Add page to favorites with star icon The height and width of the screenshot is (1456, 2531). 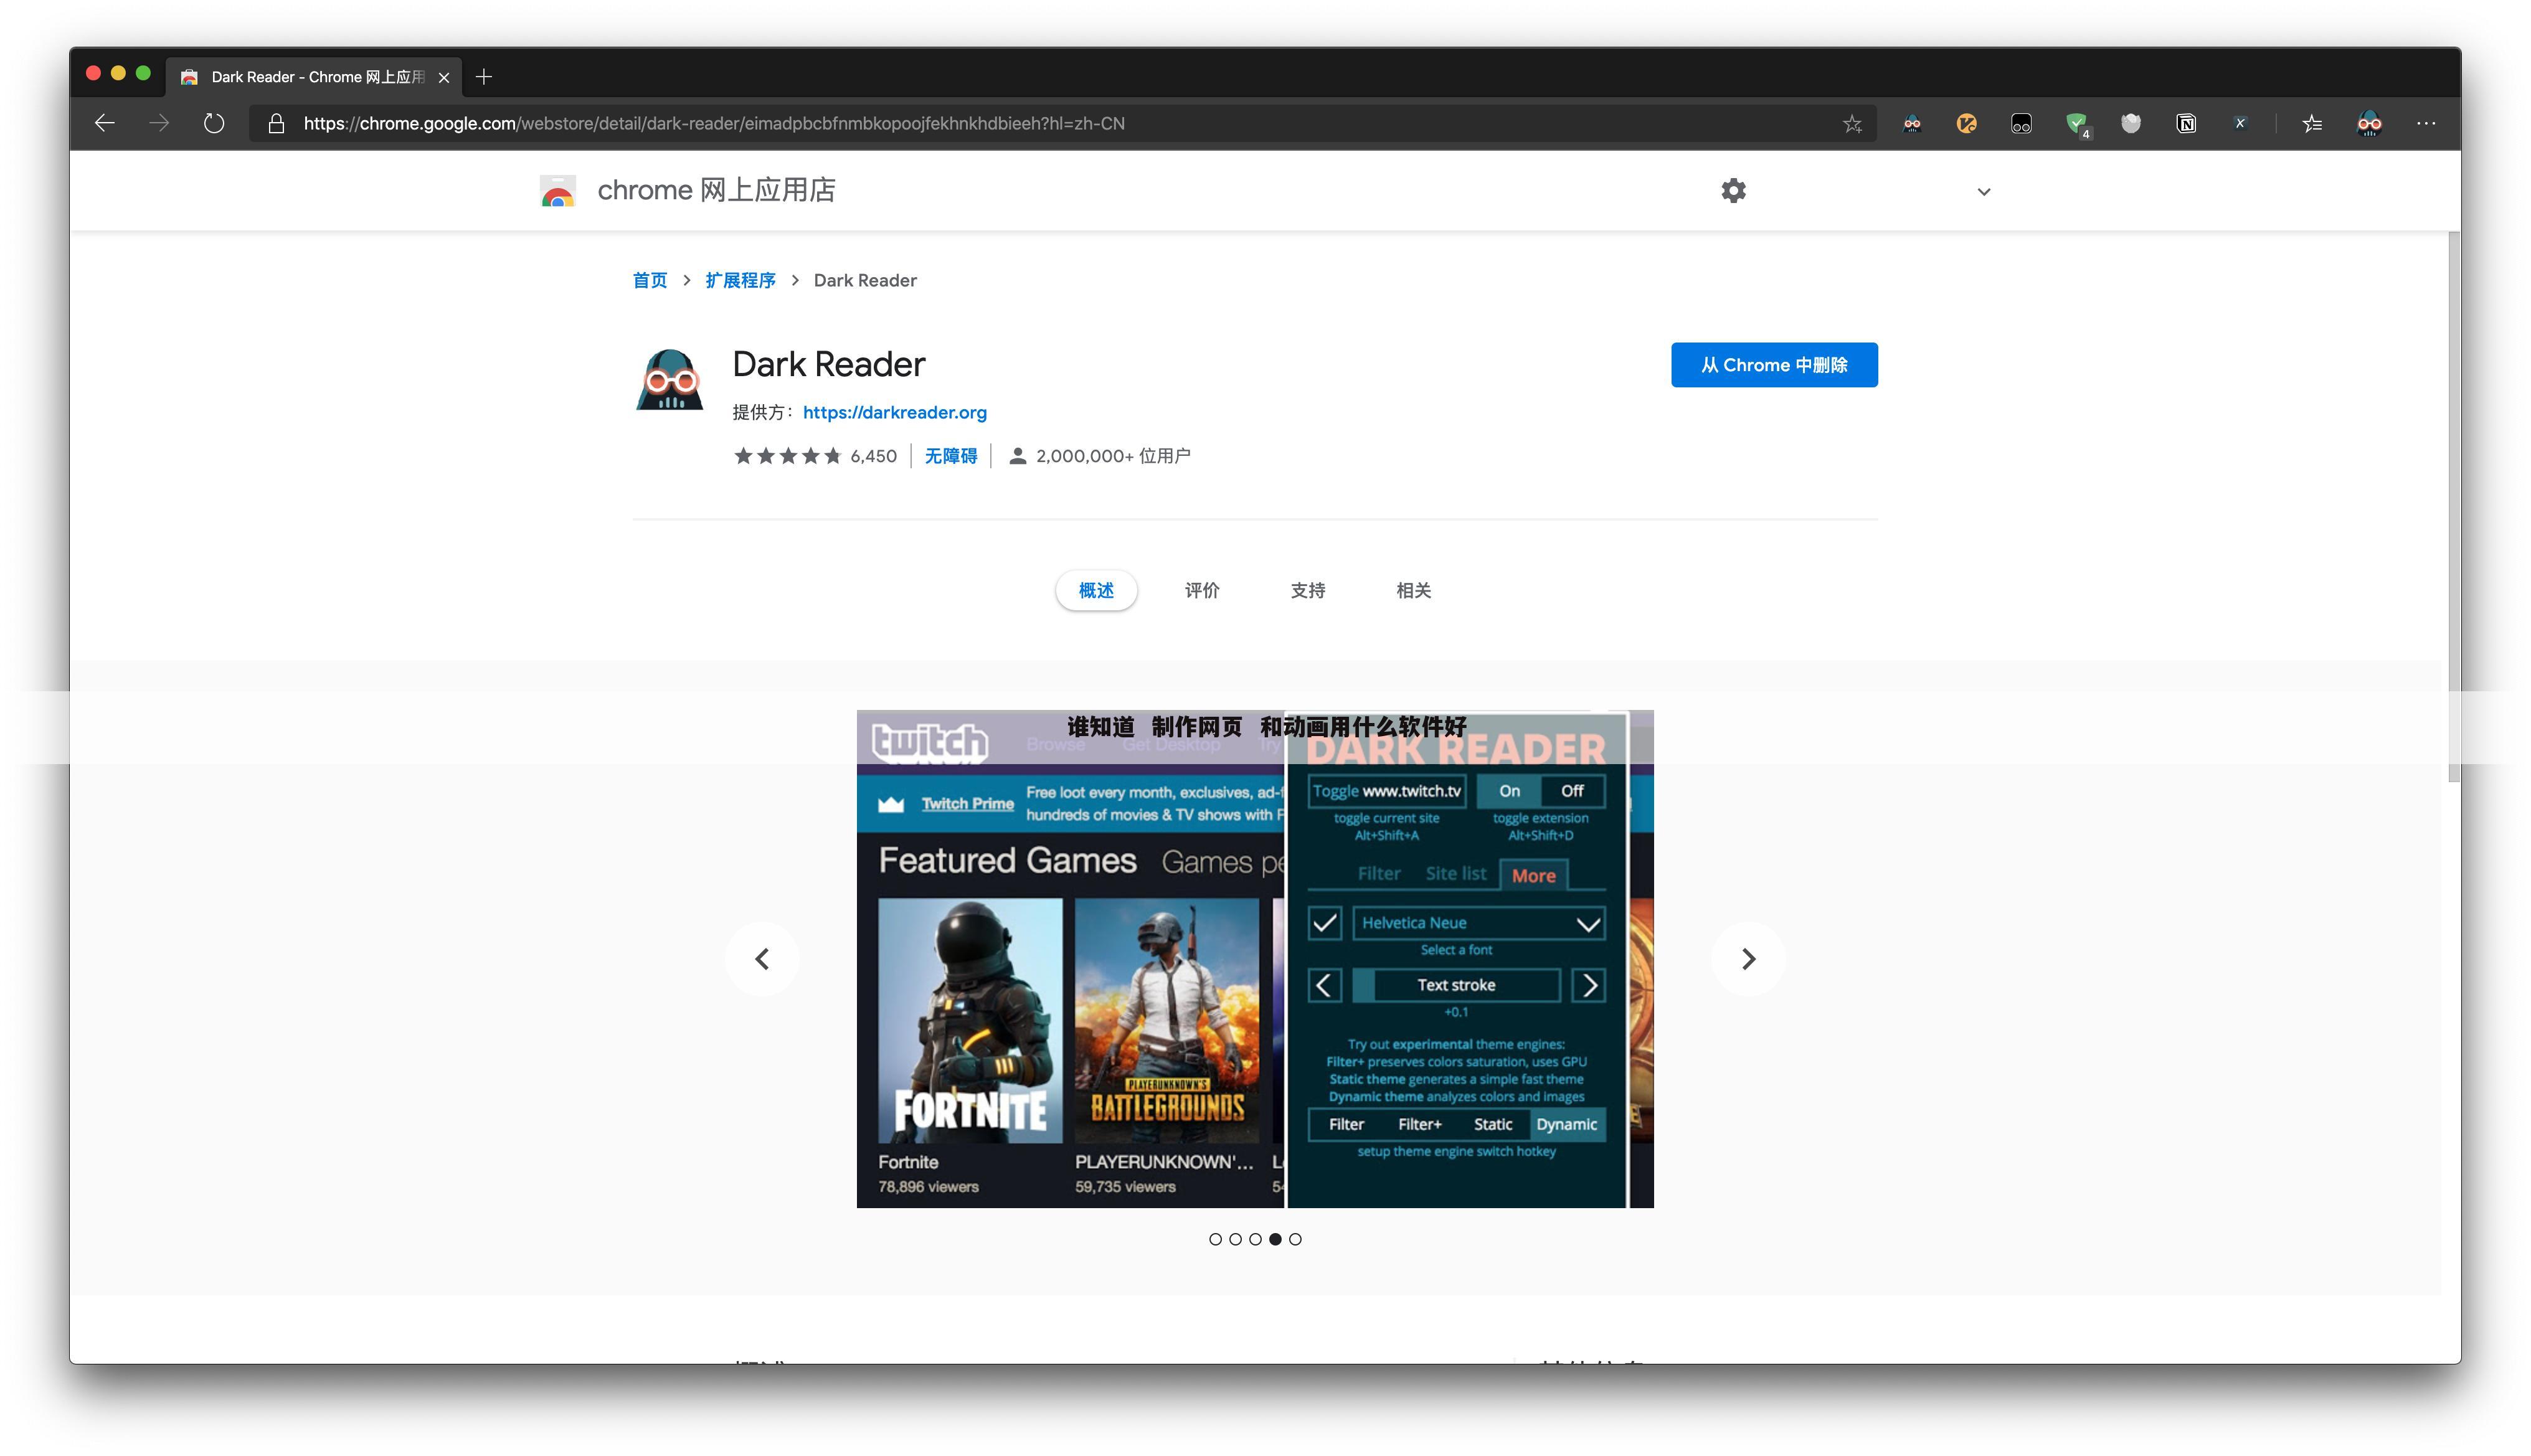point(1851,124)
